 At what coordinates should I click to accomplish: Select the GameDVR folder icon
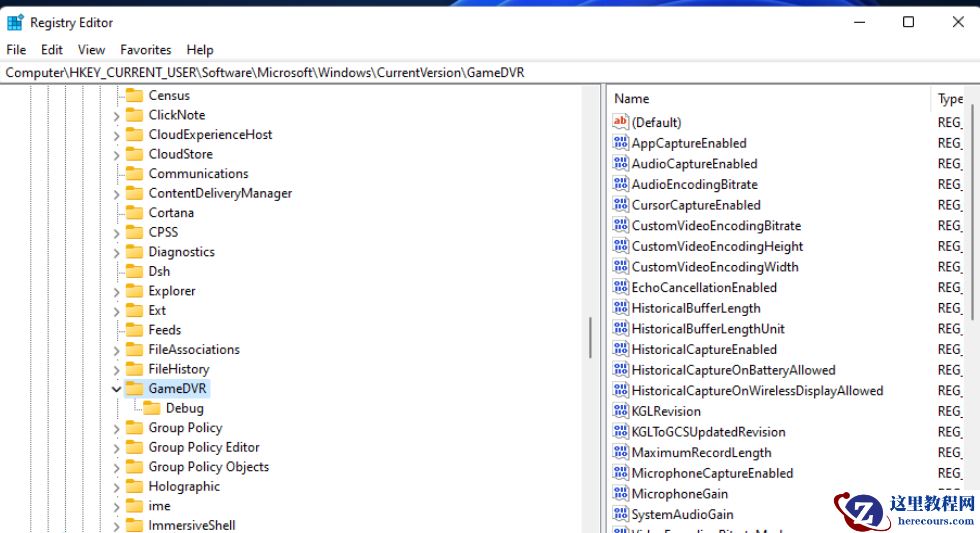[134, 388]
